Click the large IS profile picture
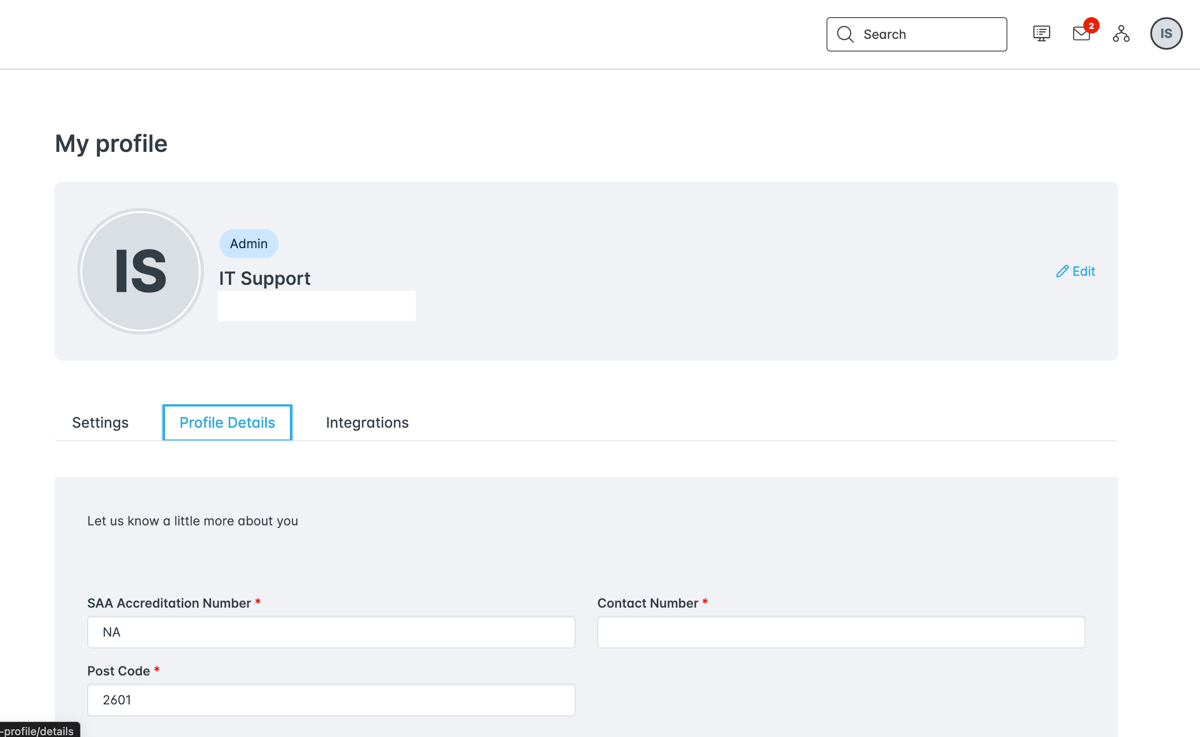 pos(141,271)
